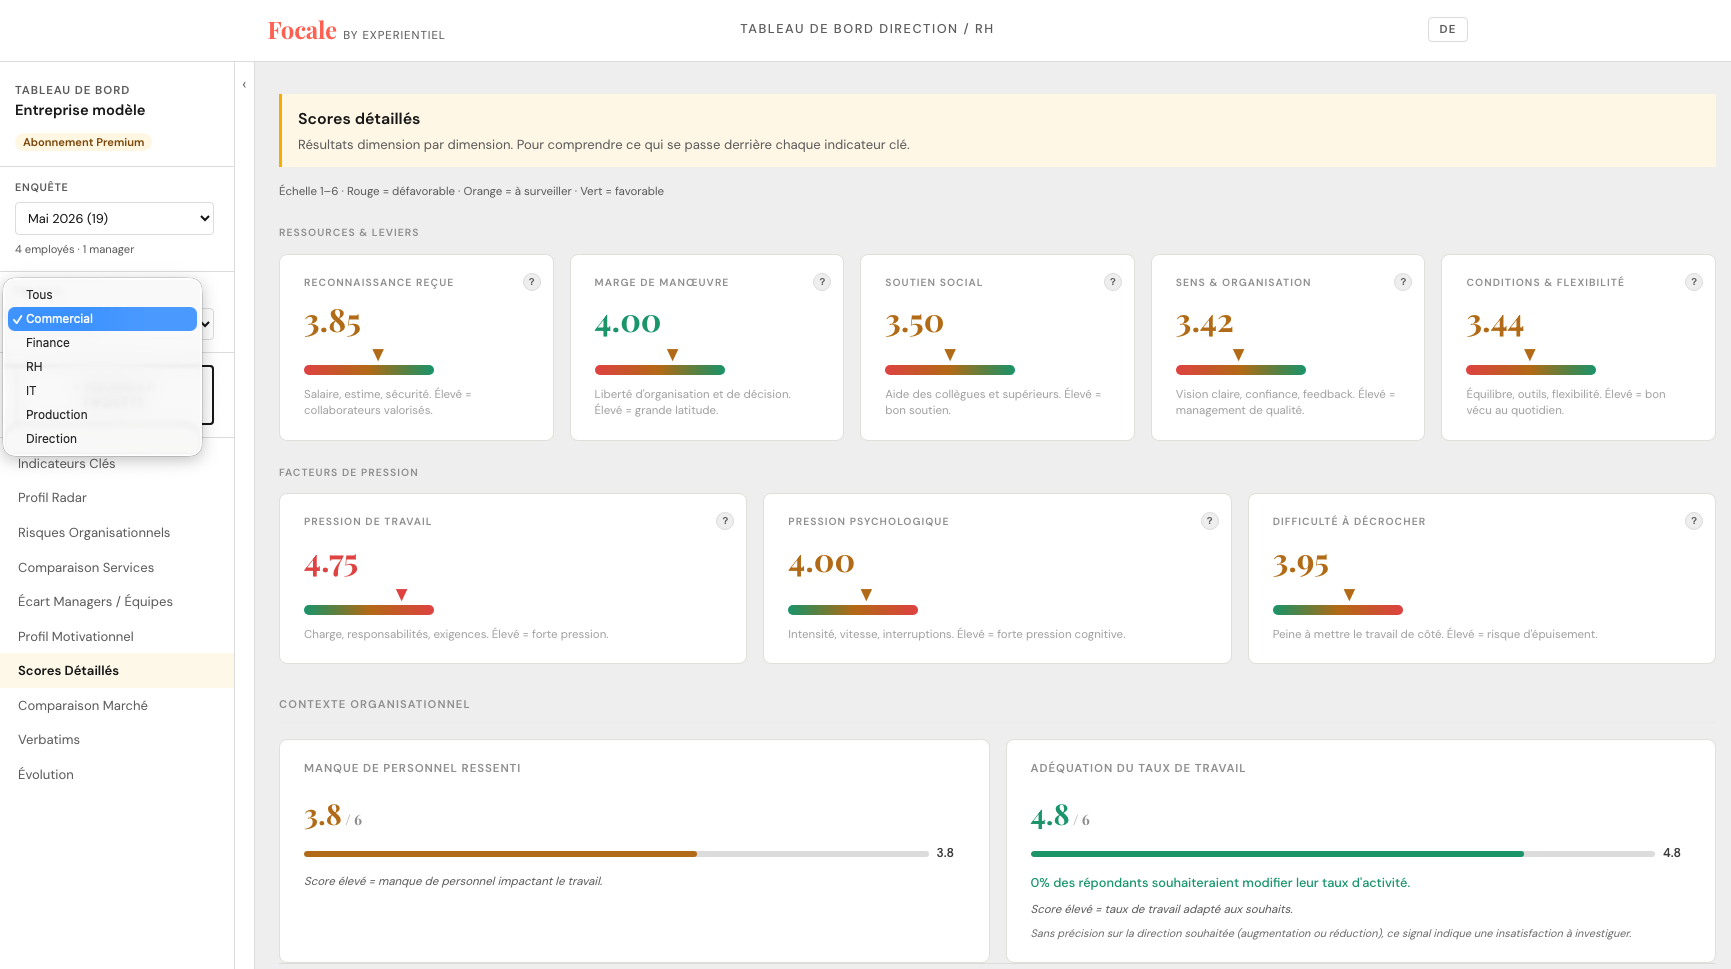Screen dimensions: 1731x969
Task: Open Comparaison Services section
Action: (117, 567)
